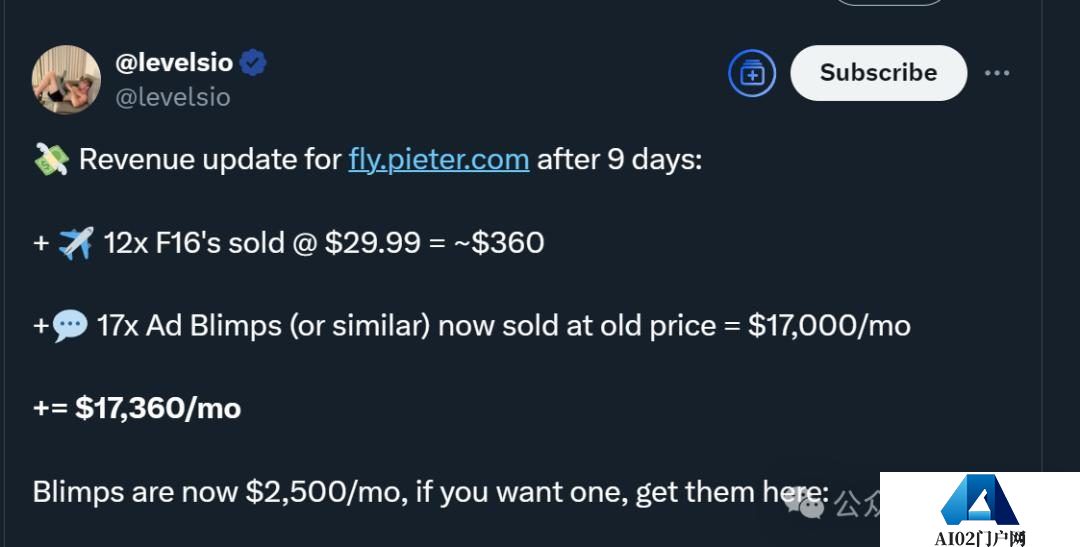Screen dimensions: 1080x547
Task: Click the money-with-wings emoji
Action: (51, 160)
